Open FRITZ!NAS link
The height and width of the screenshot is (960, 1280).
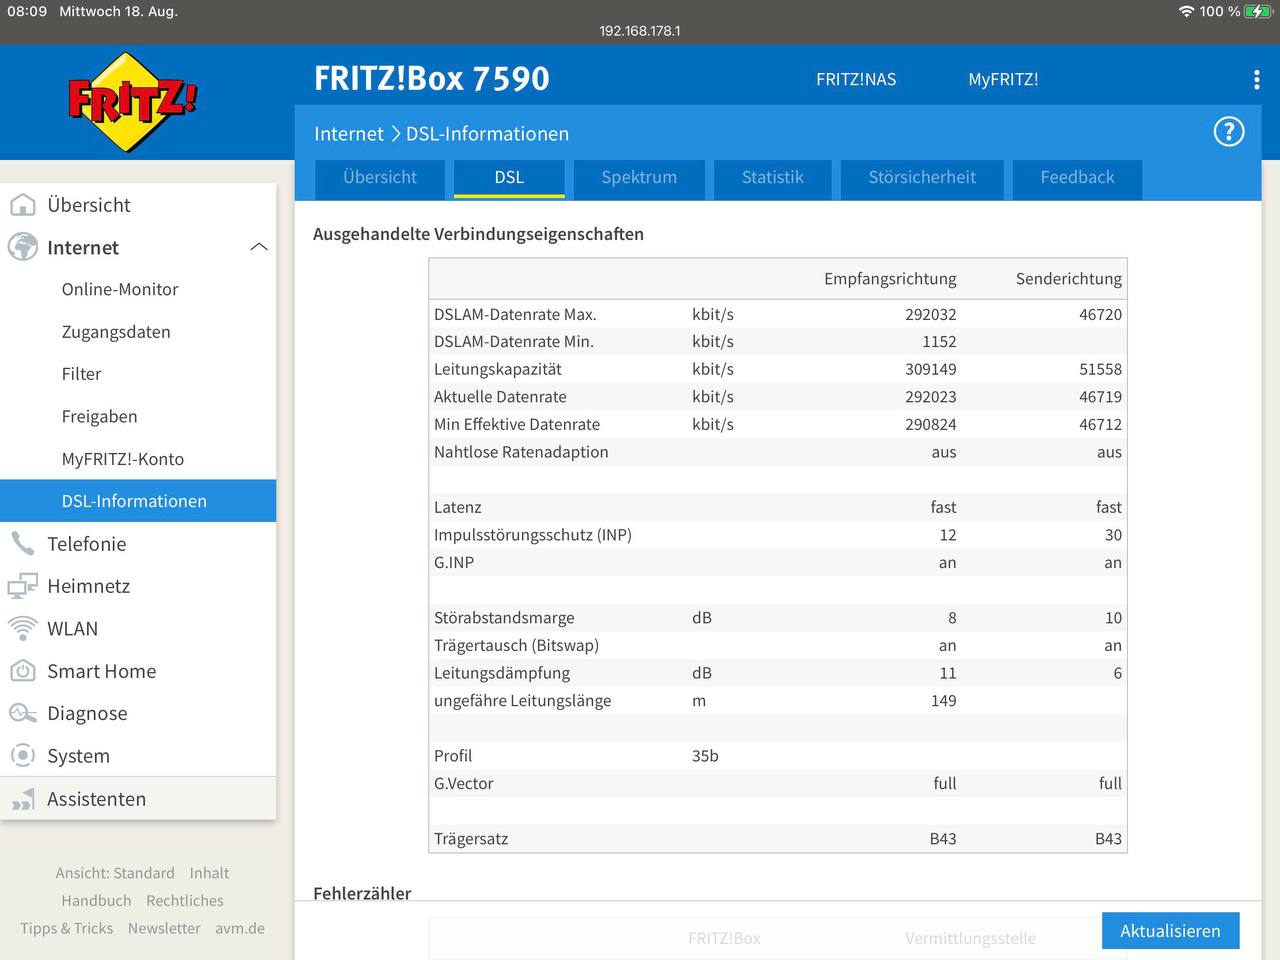[856, 80]
